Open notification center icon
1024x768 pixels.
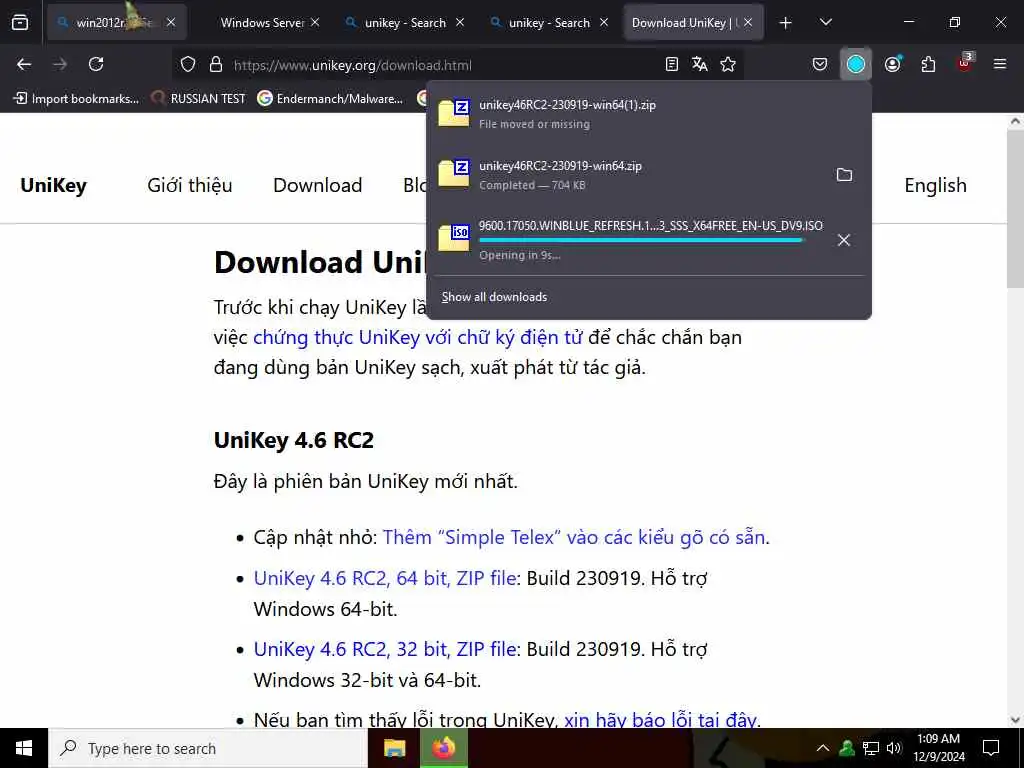pyautogui.click(x=991, y=748)
